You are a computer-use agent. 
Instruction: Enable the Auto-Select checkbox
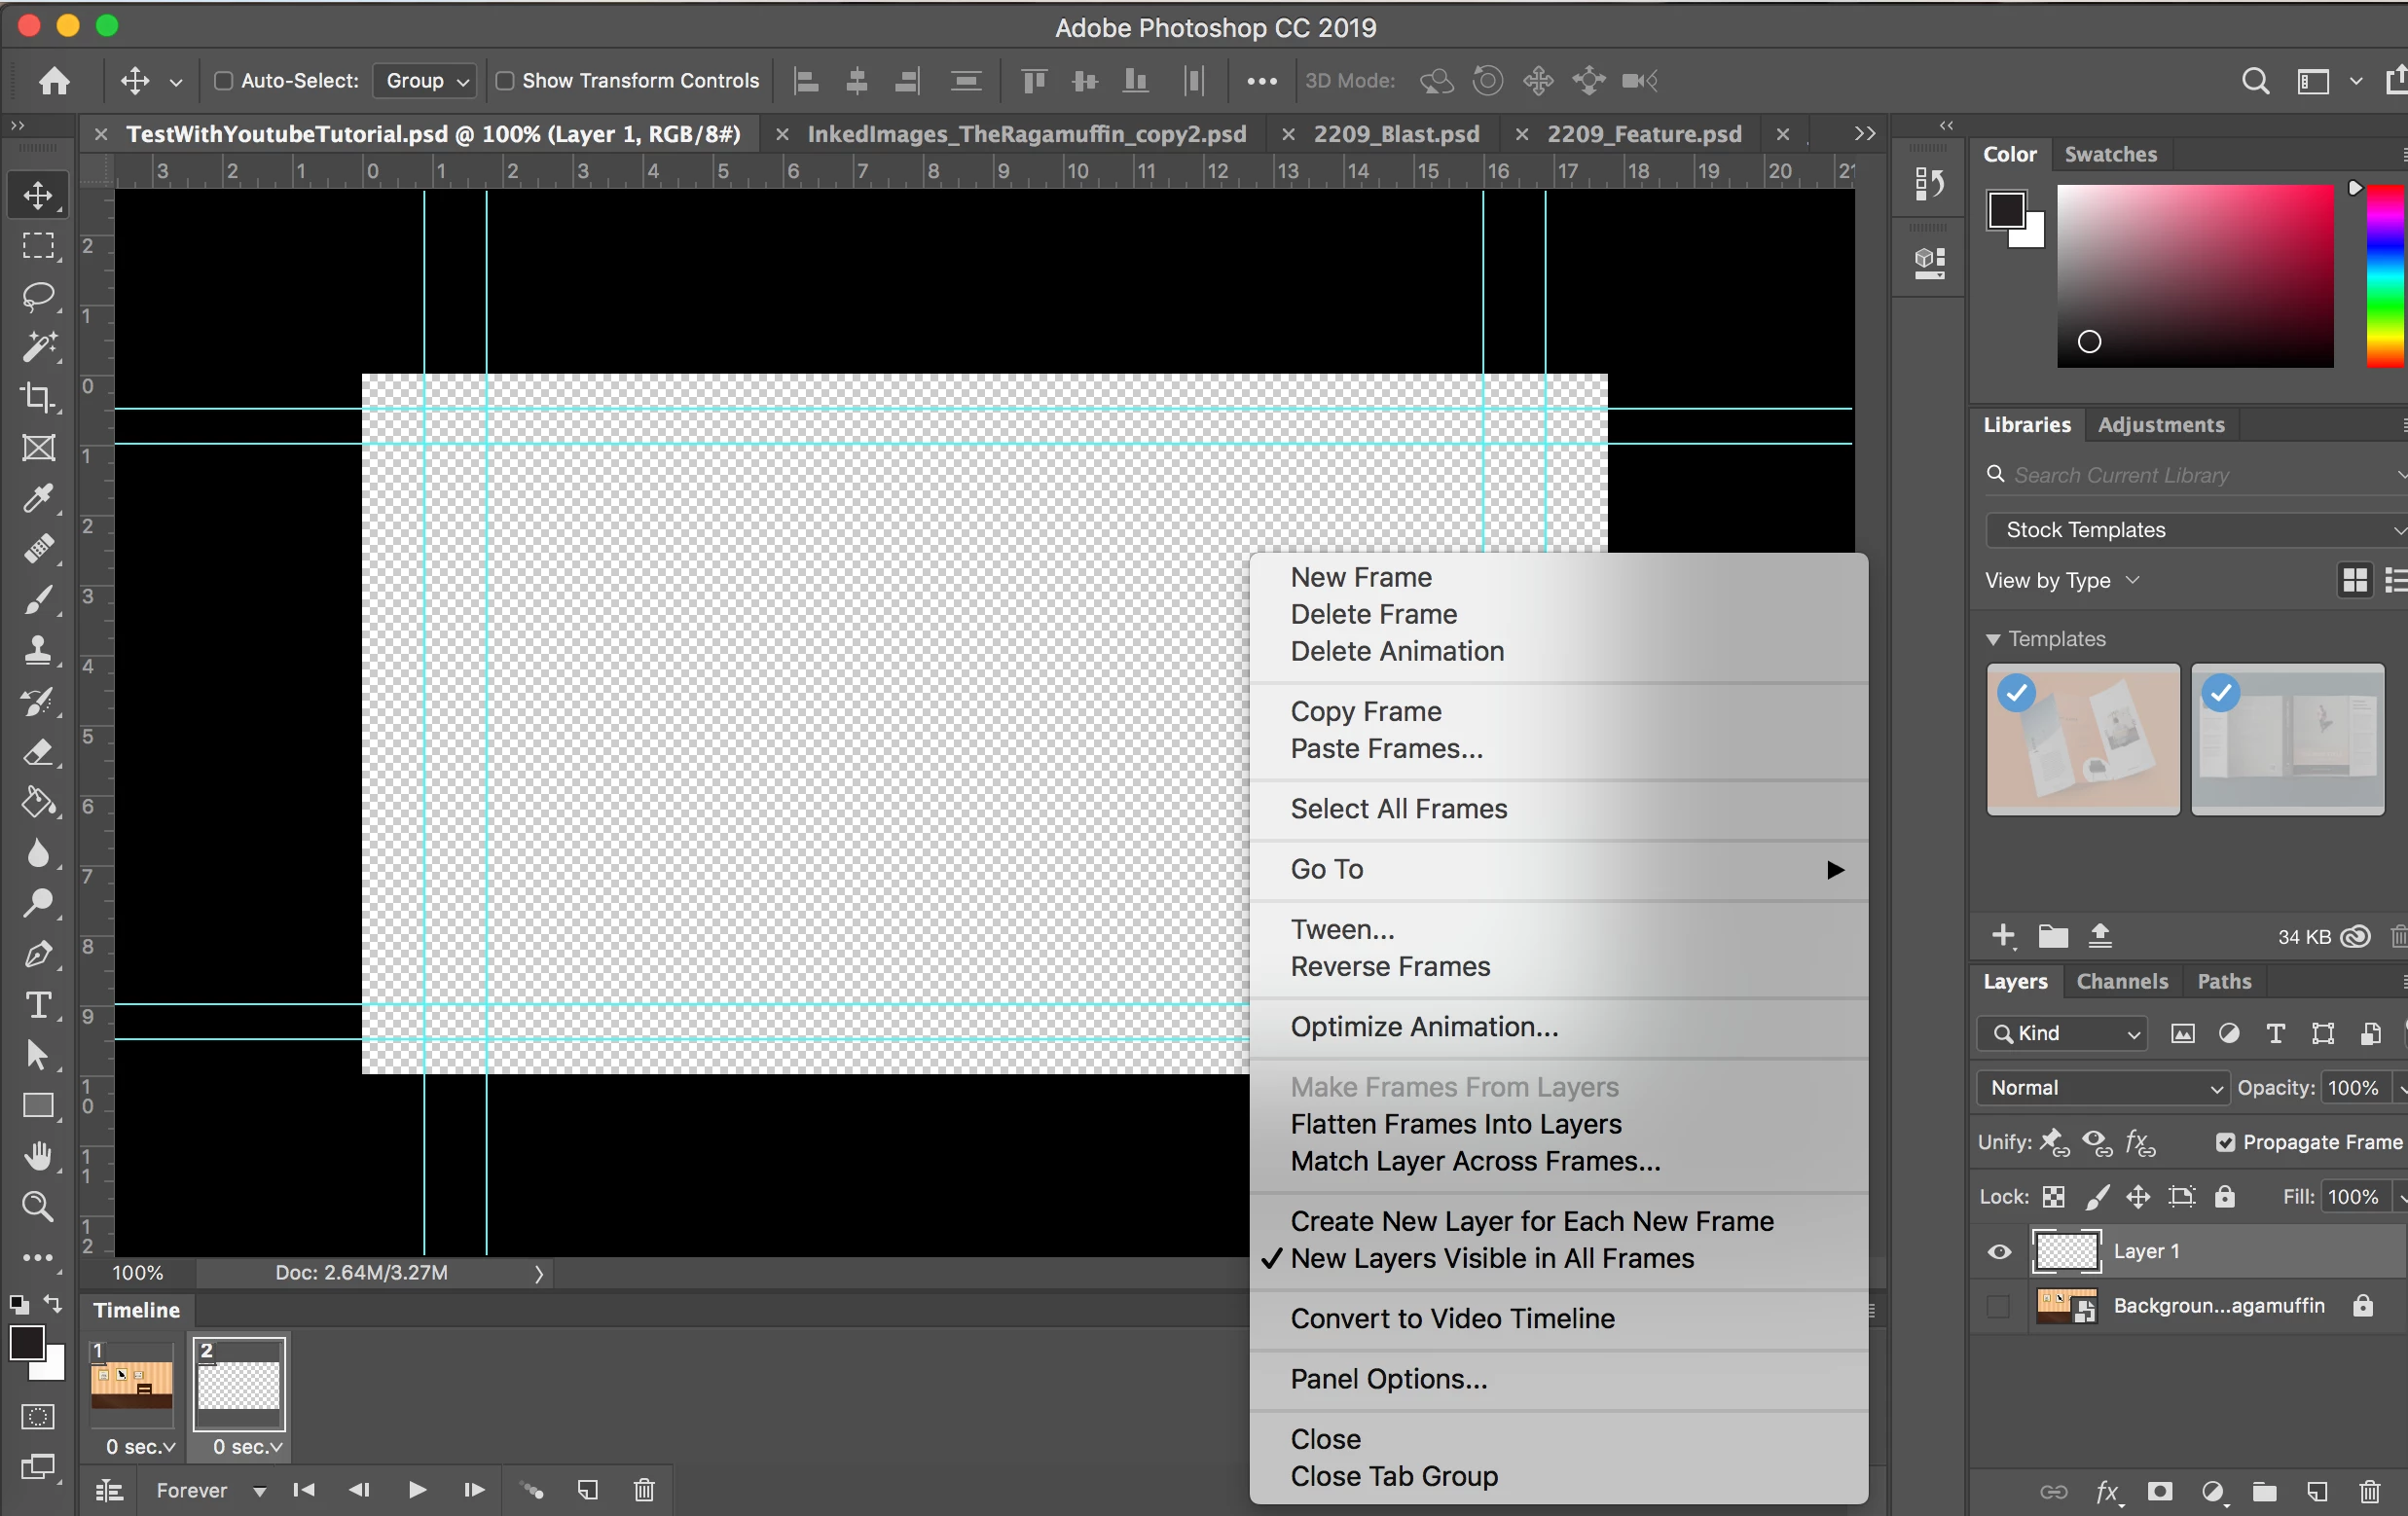click(224, 81)
